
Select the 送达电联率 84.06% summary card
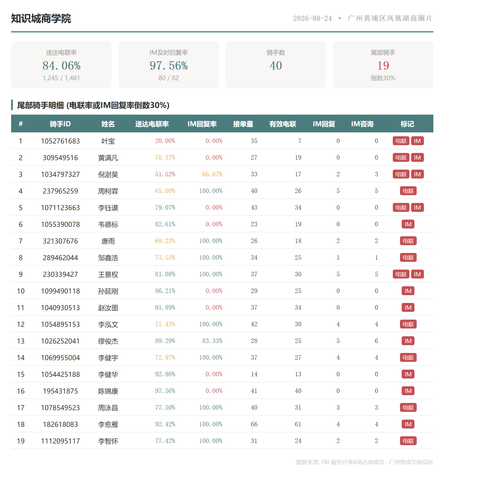(61, 65)
